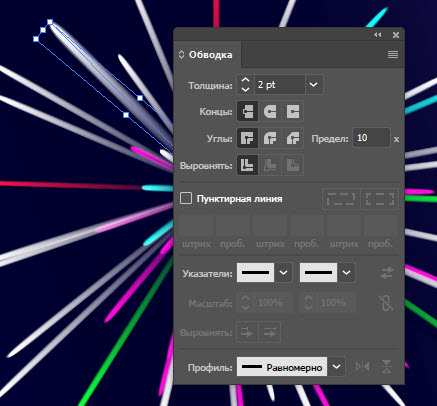Choose the round join corner icon
437x406 pixels.
coord(270,138)
